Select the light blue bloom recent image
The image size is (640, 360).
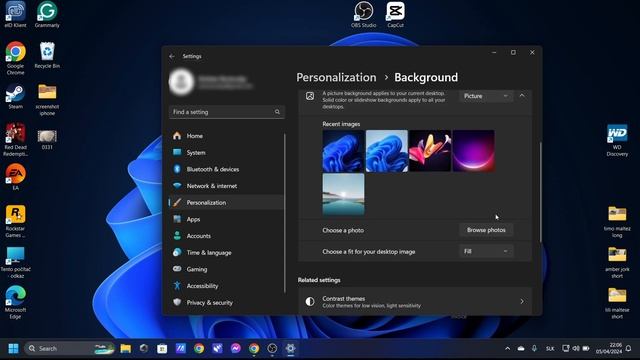point(387,151)
